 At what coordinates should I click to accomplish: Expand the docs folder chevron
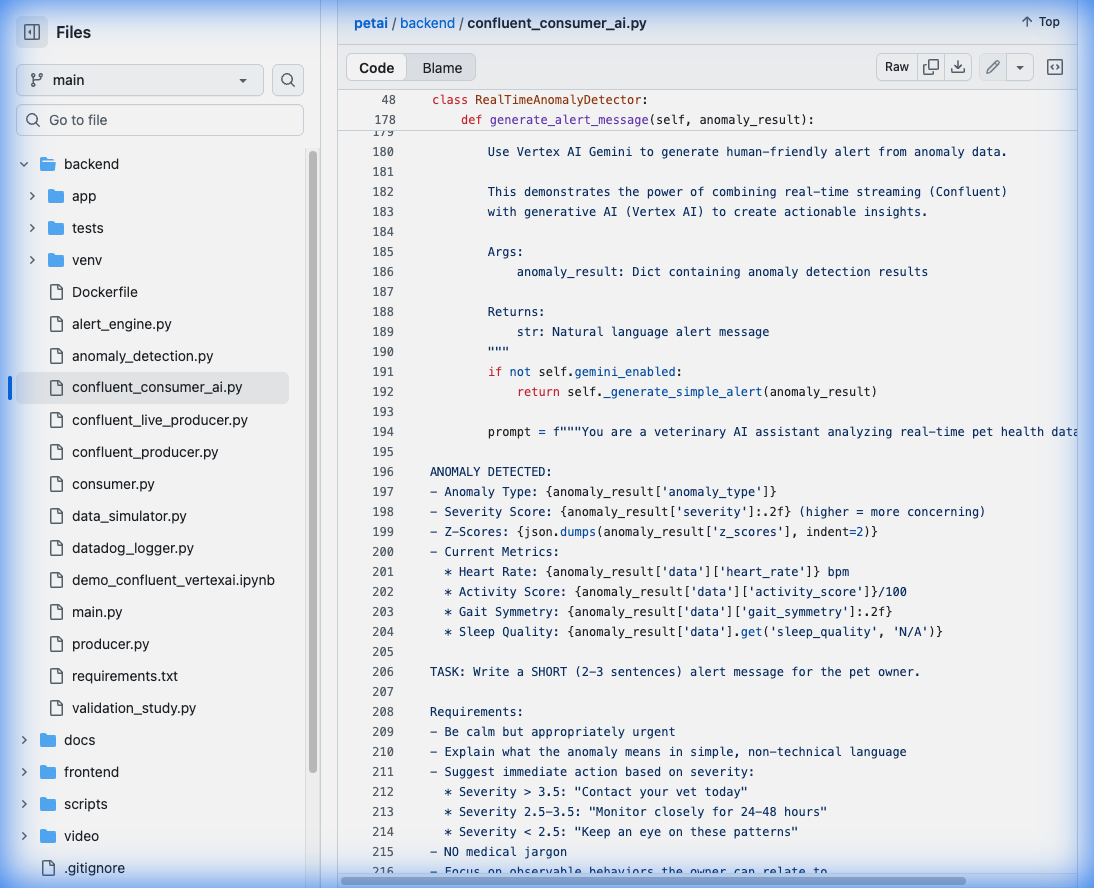pos(24,740)
